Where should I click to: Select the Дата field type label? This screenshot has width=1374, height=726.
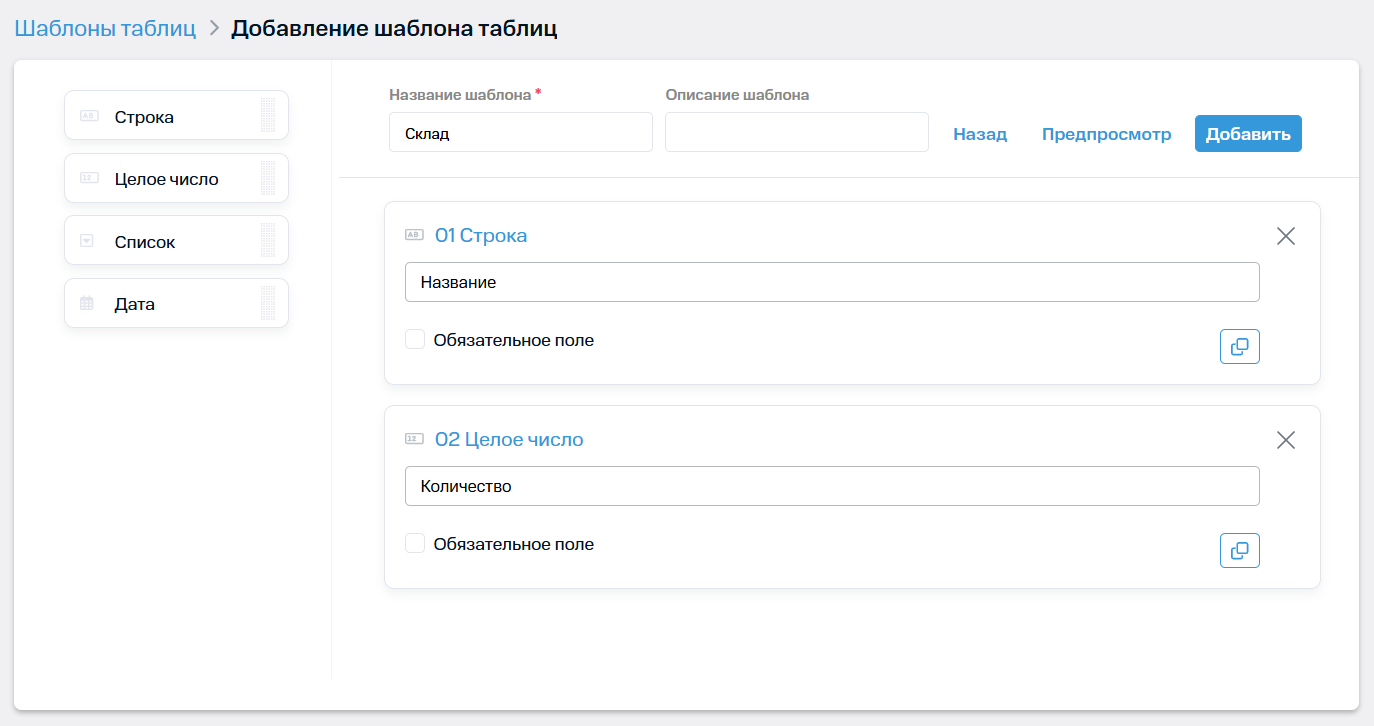pyautogui.click(x=135, y=304)
